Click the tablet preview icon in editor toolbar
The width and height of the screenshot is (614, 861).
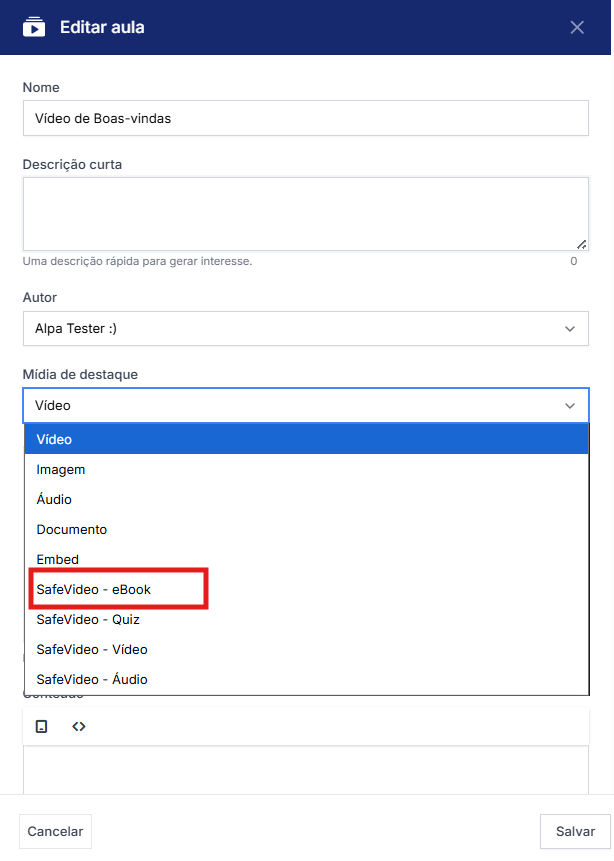(42, 727)
